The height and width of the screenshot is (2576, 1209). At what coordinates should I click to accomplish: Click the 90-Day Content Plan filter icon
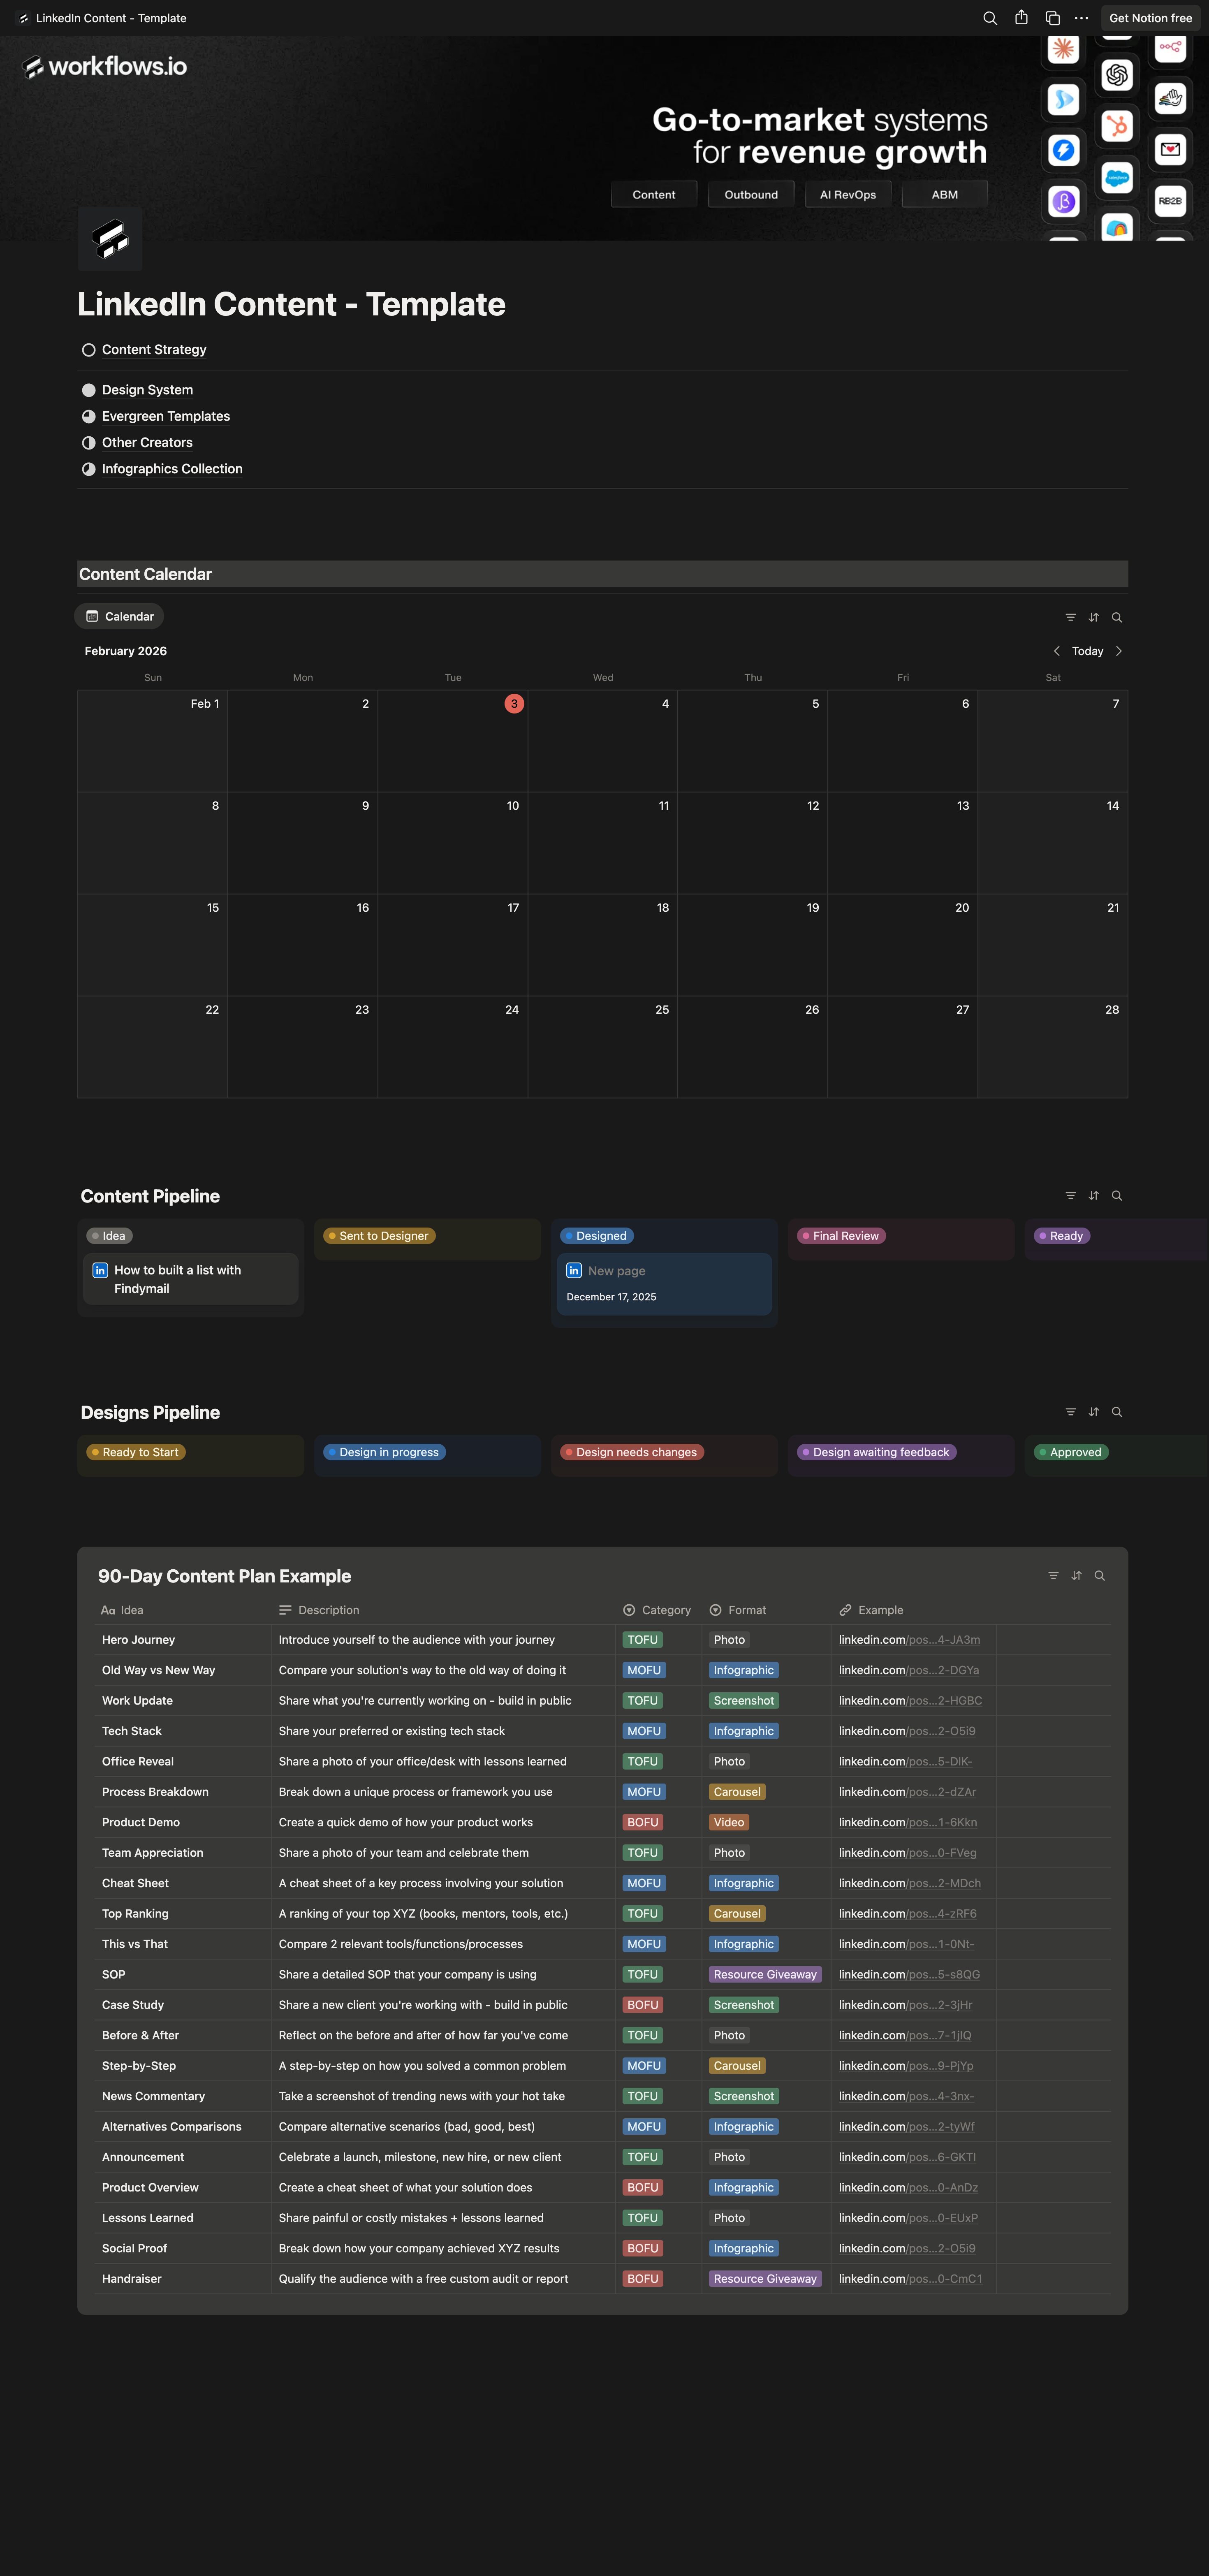pos(1053,1576)
